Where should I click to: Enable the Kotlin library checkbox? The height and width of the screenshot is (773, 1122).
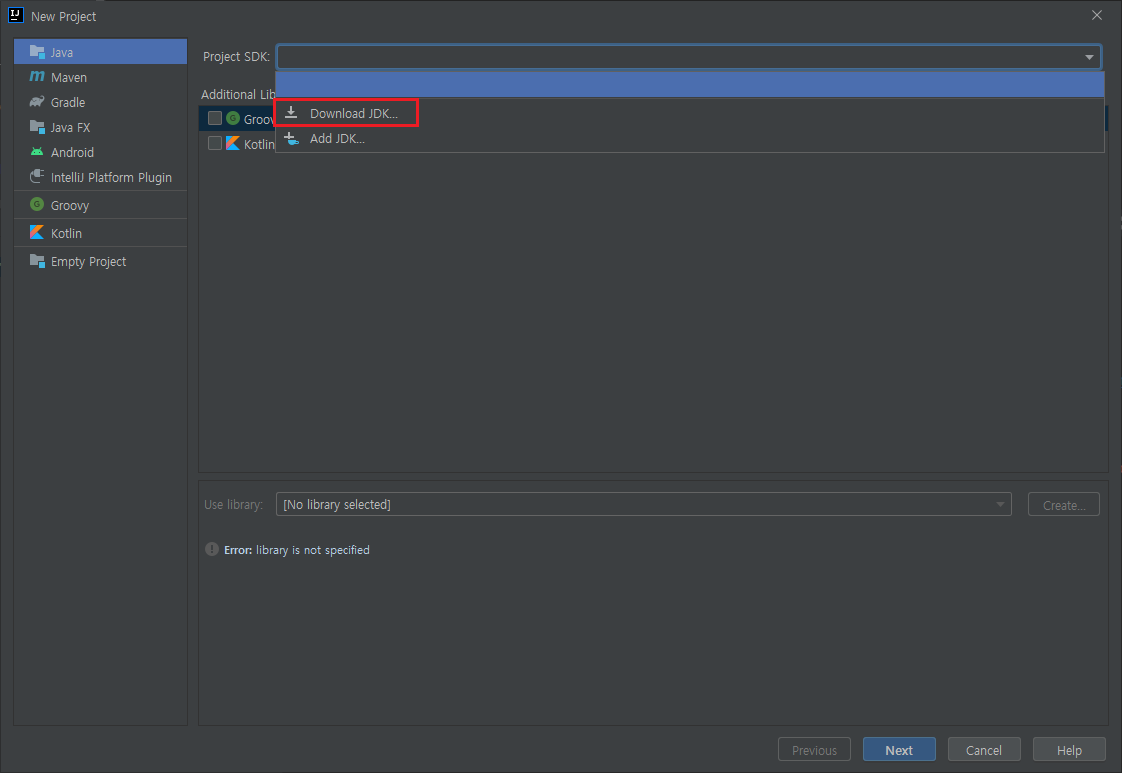point(215,143)
